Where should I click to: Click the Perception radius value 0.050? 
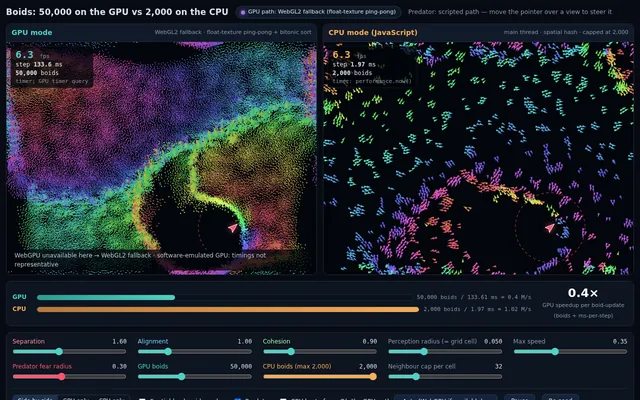(493, 341)
